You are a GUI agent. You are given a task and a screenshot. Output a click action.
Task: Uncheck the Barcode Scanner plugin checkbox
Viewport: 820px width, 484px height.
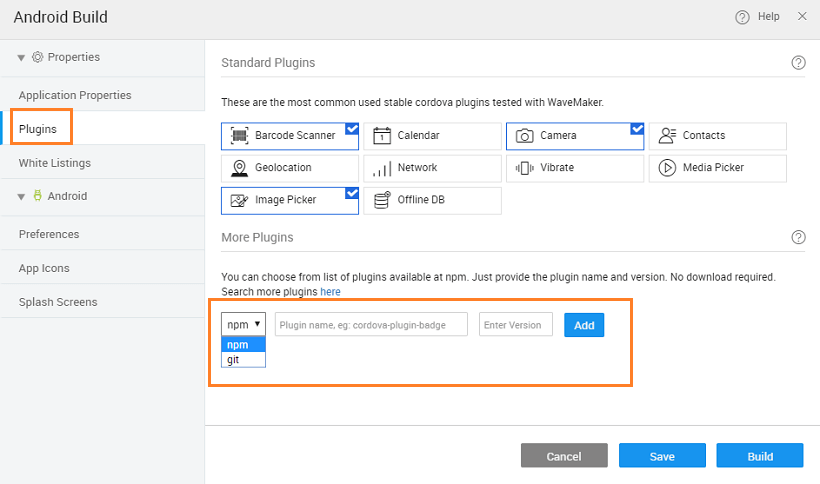[x=351, y=129]
